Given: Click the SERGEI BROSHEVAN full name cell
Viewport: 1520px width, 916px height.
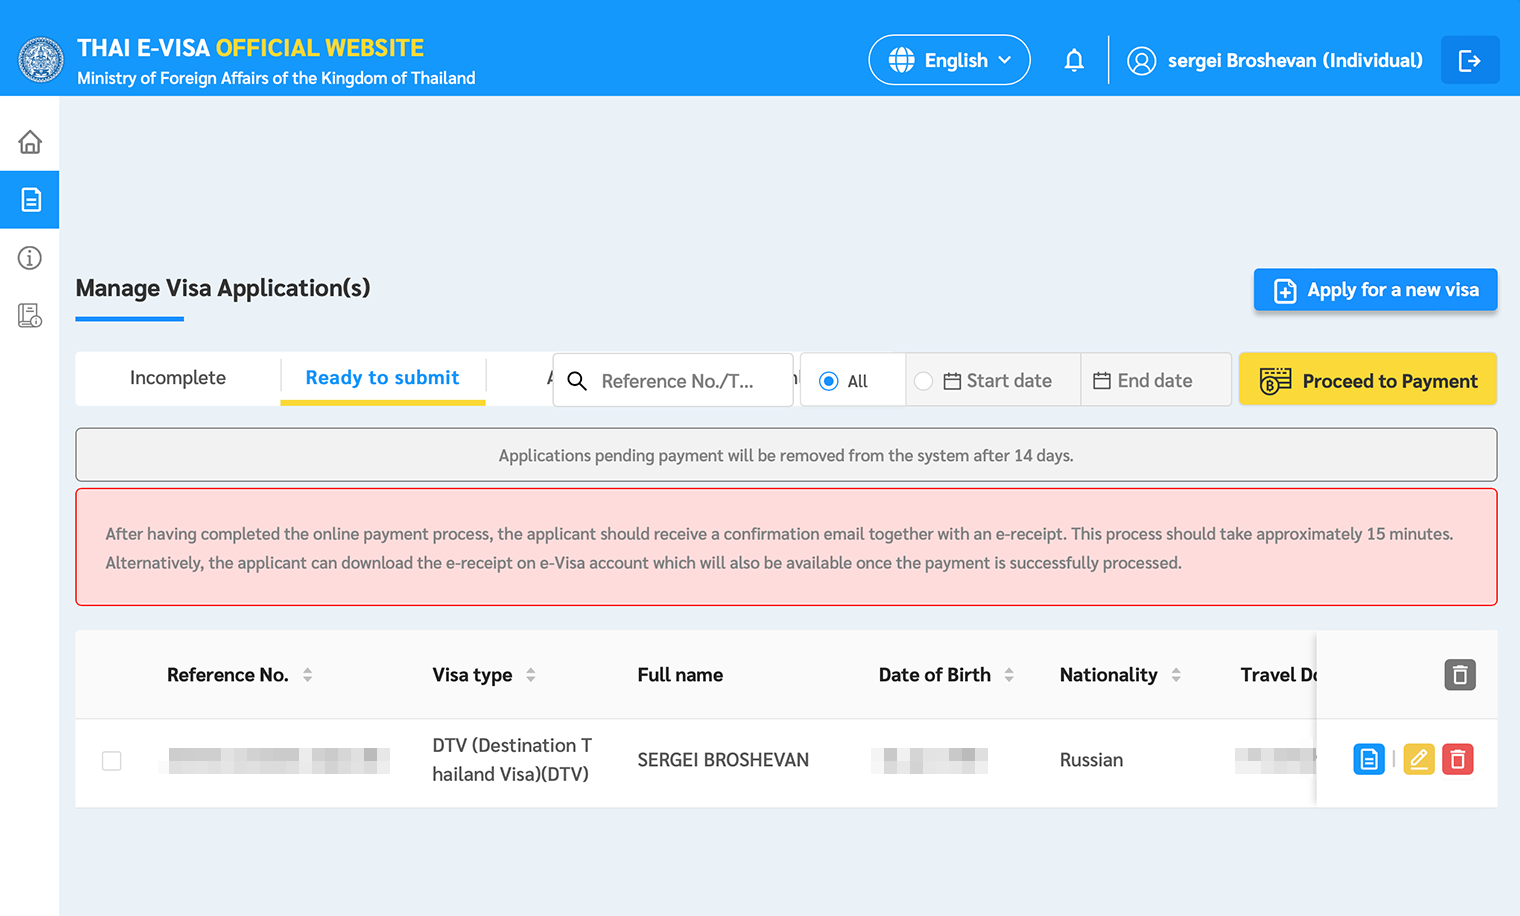Looking at the screenshot, I should click(723, 760).
